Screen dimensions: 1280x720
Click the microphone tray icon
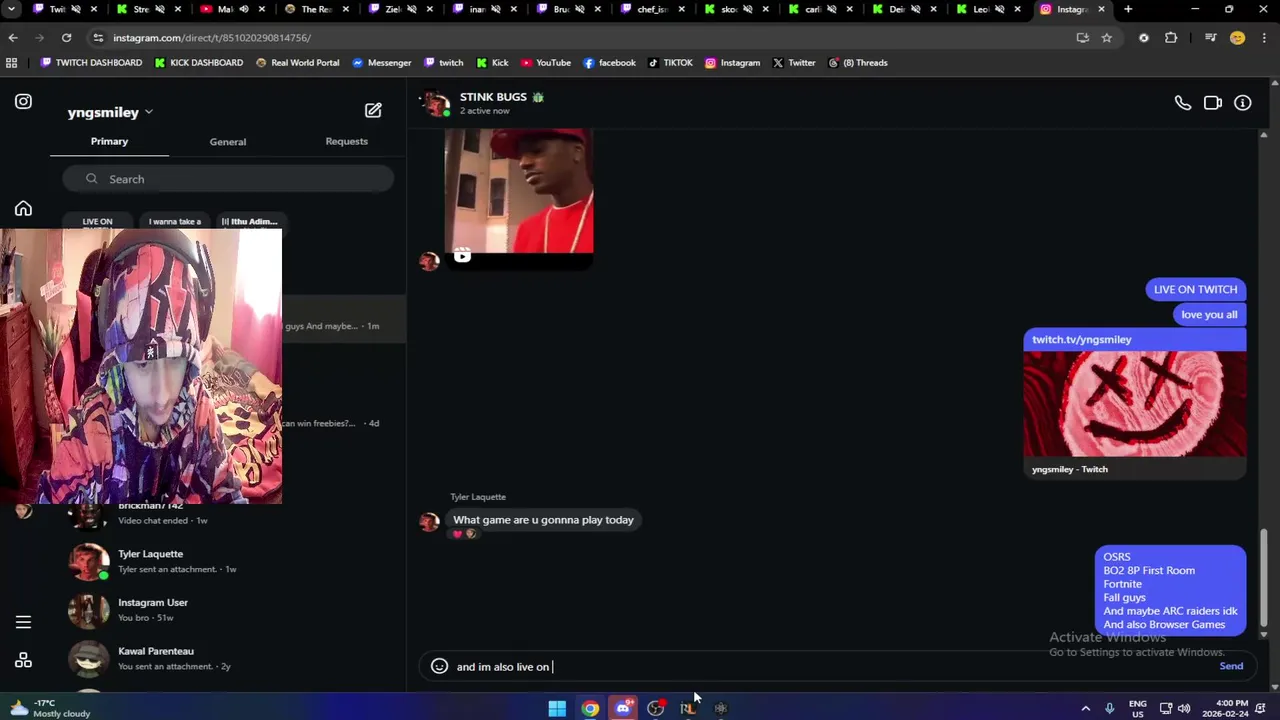tap(1110, 708)
